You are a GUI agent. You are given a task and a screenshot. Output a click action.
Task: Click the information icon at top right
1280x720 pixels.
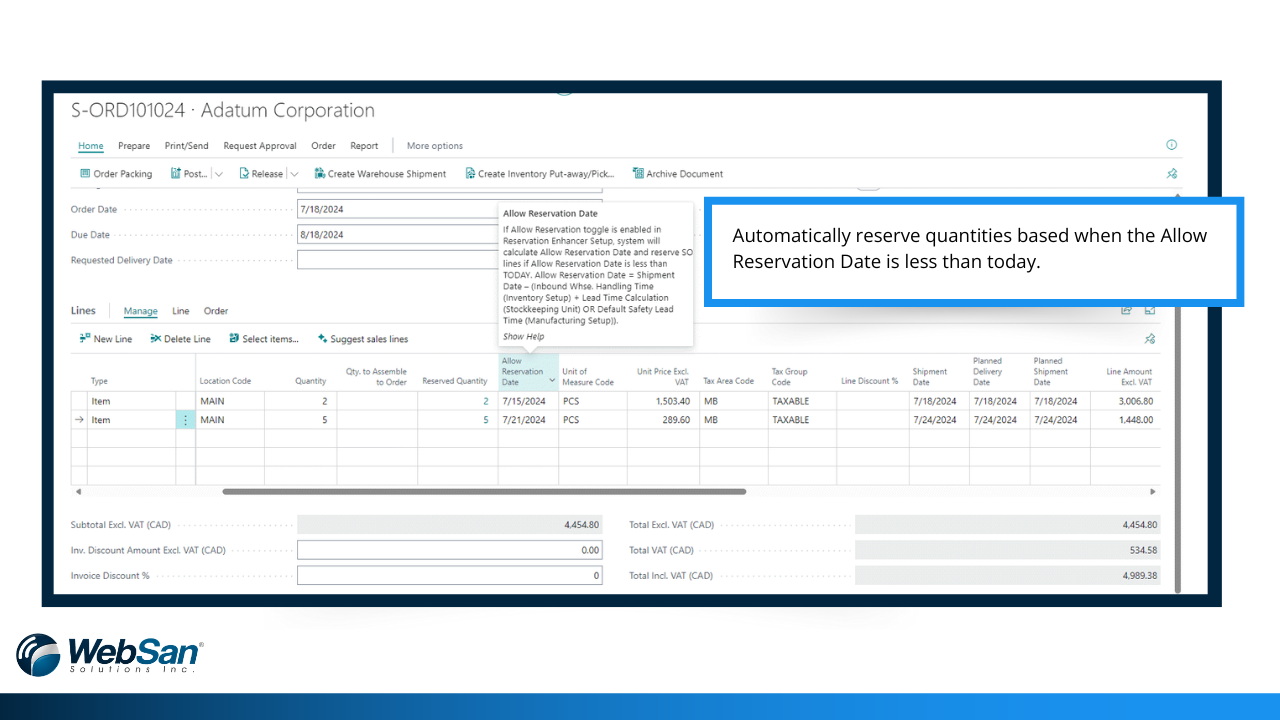(1172, 145)
